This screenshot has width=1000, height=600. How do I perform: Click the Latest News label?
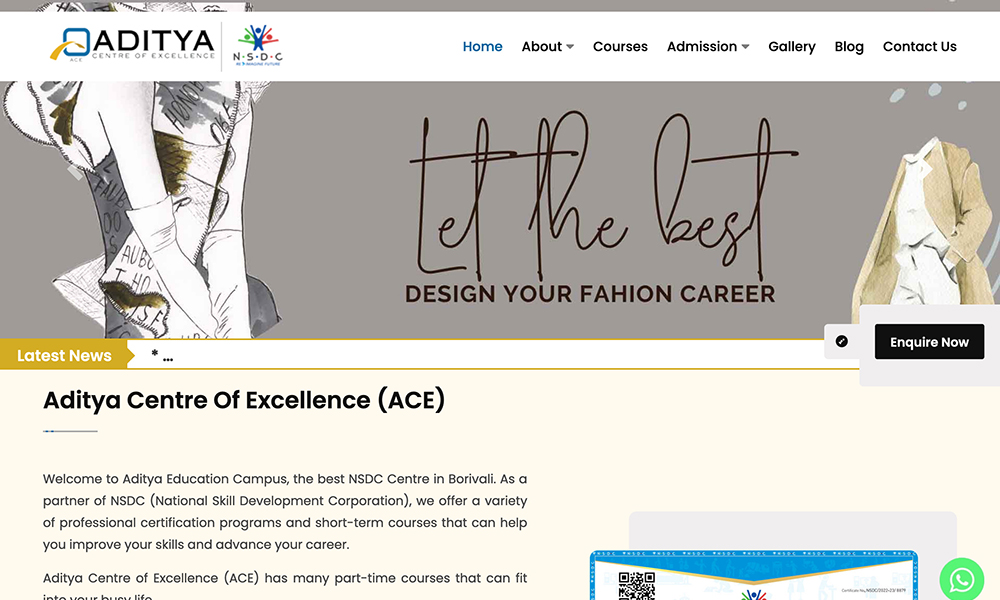pyautogui.click(x=64, y=355)
